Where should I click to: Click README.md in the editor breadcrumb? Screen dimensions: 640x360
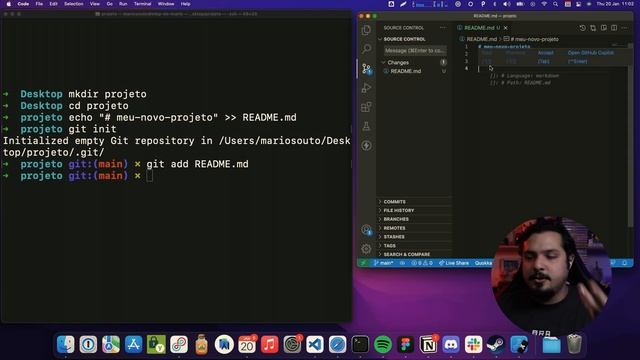(x=481, y=39)
